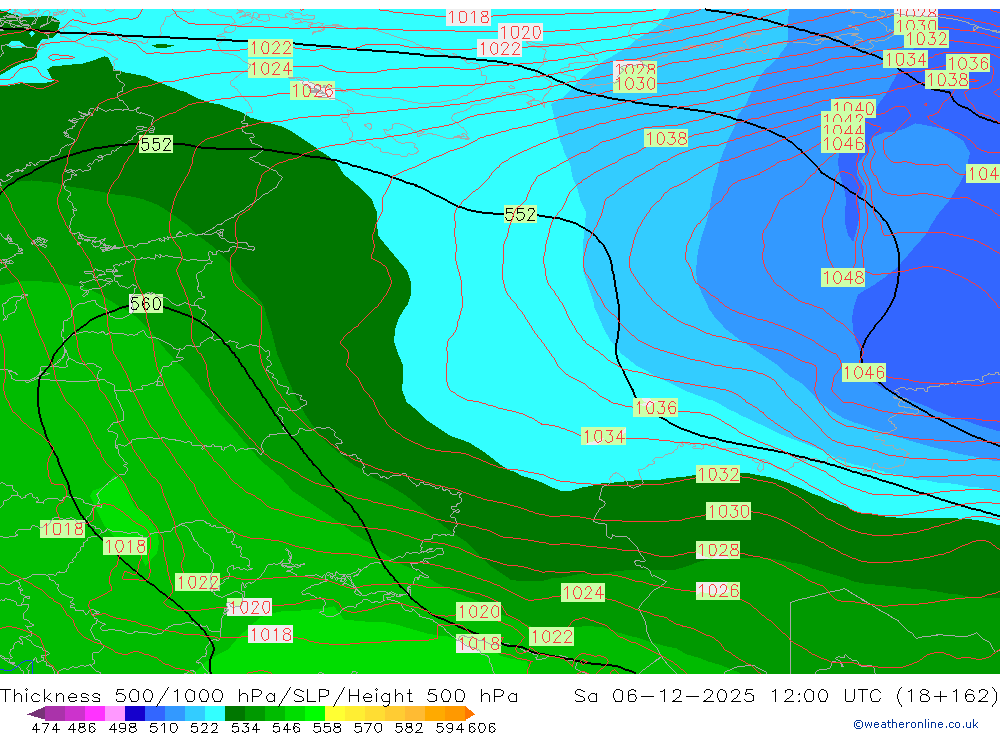Click the 594 legend value
The image size is (1000, 733).
[x=450, y=727]
